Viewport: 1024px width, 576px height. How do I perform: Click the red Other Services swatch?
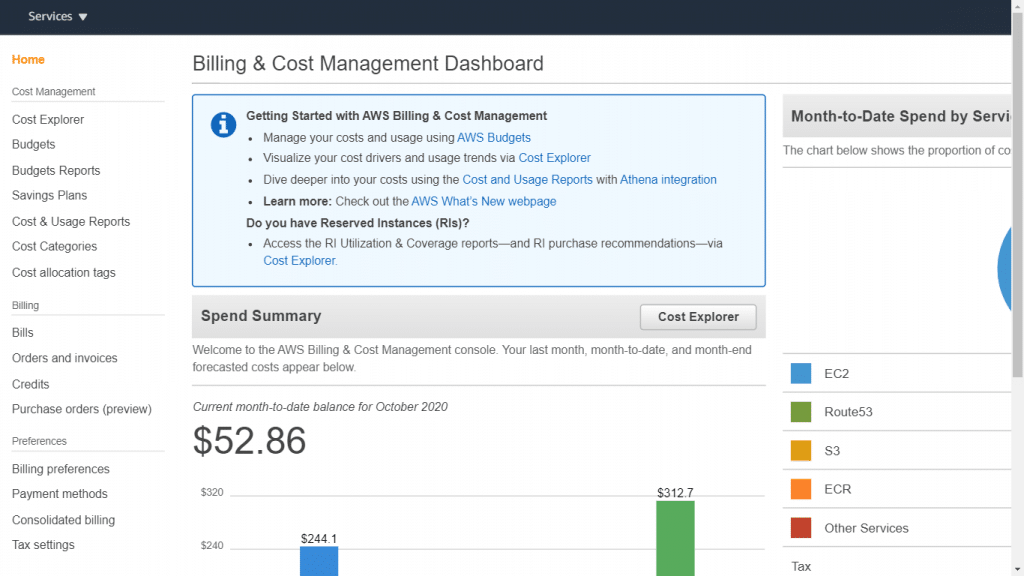(801, 528)
